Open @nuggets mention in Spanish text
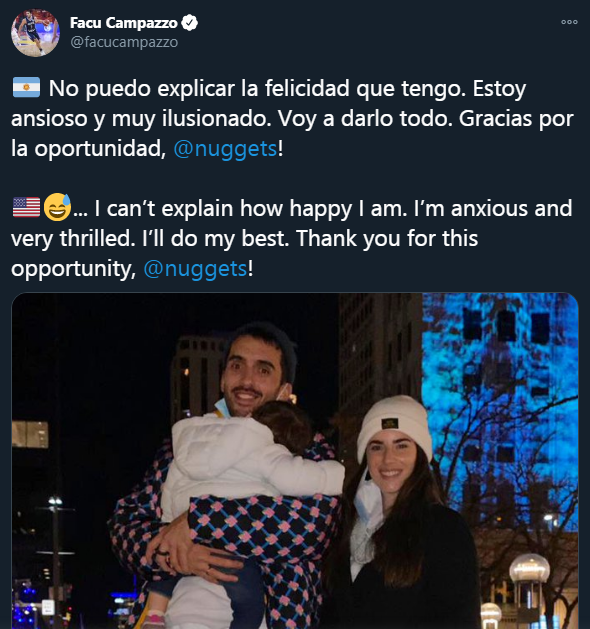The height and width of the screenshot is (629, 590). tap(225, 148)
